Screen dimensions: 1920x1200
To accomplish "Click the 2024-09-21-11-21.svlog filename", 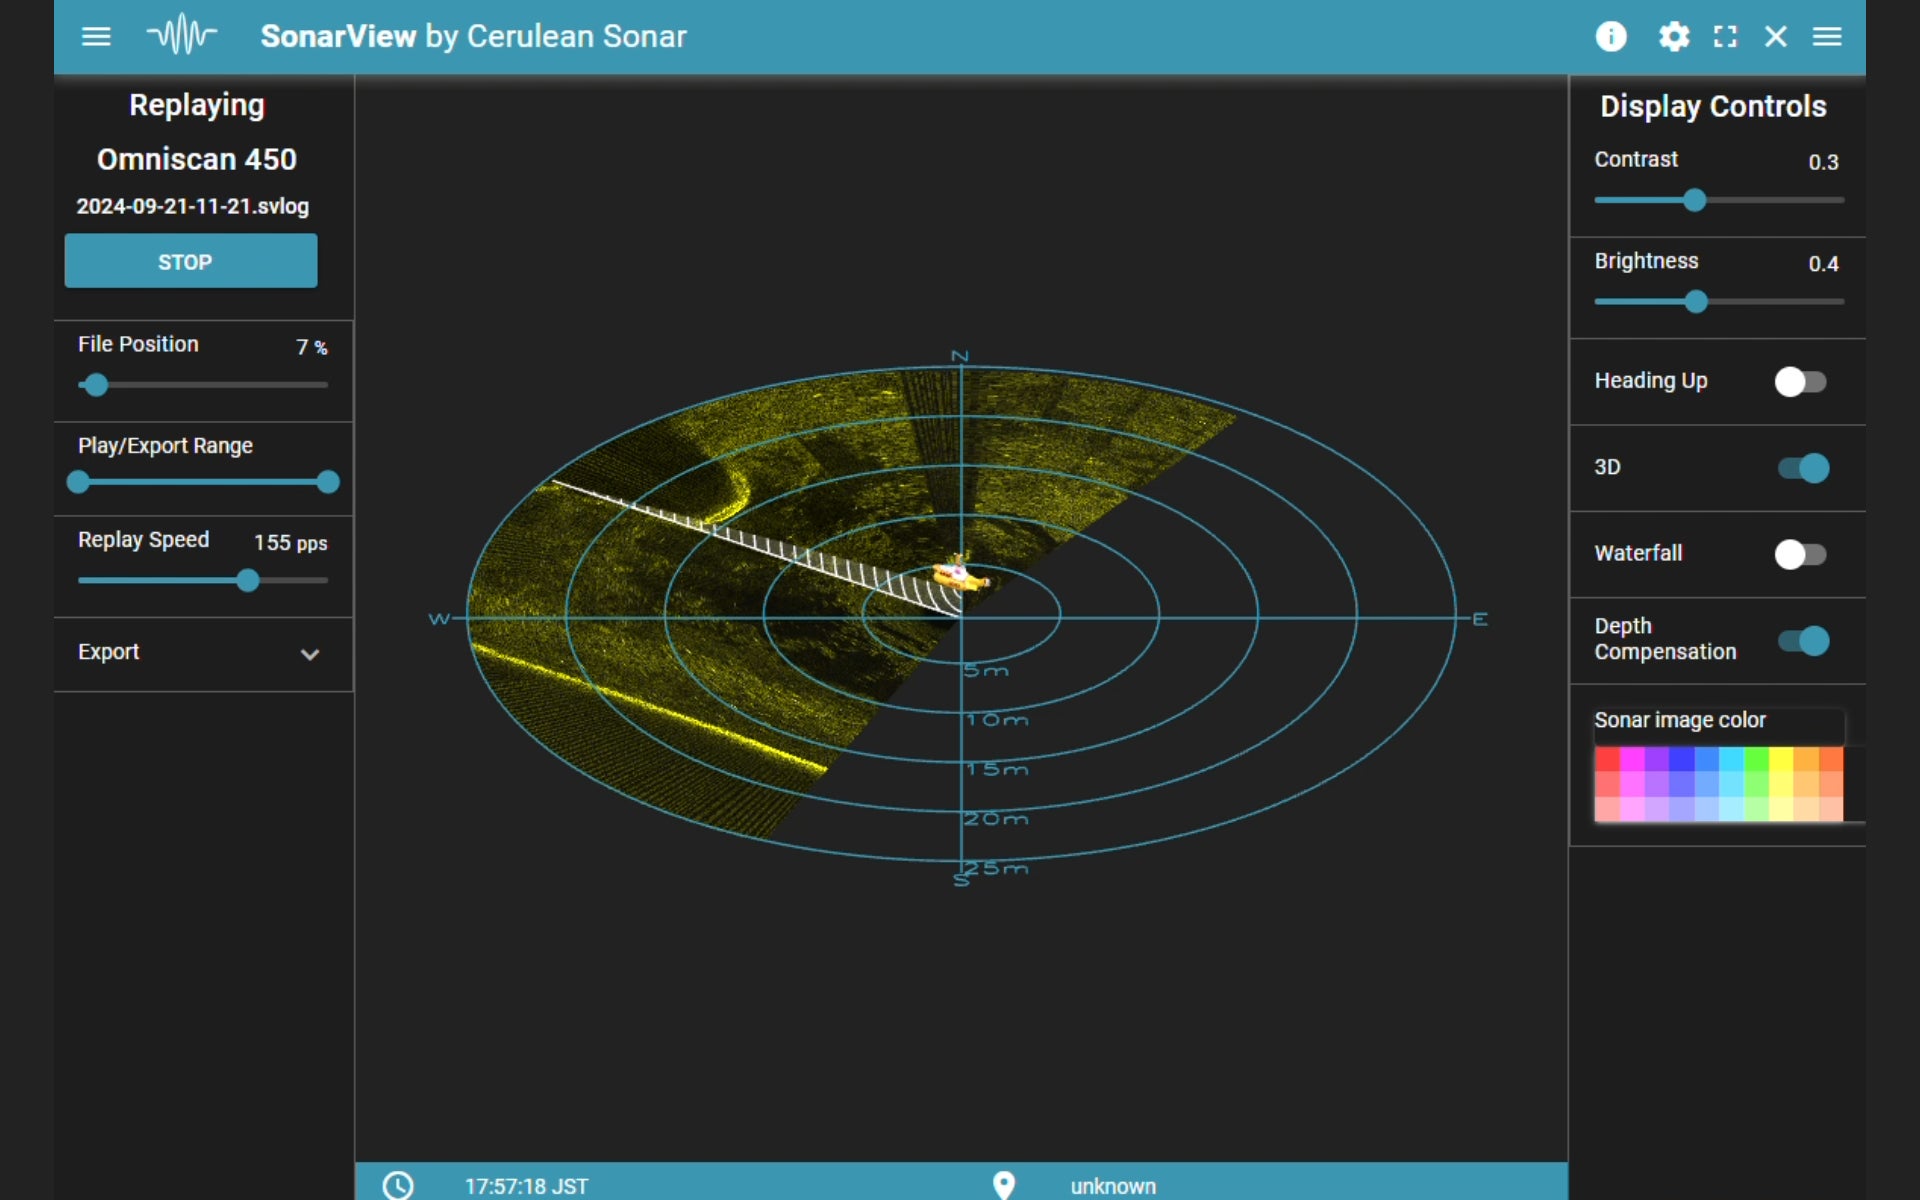I will pos(193,207).
